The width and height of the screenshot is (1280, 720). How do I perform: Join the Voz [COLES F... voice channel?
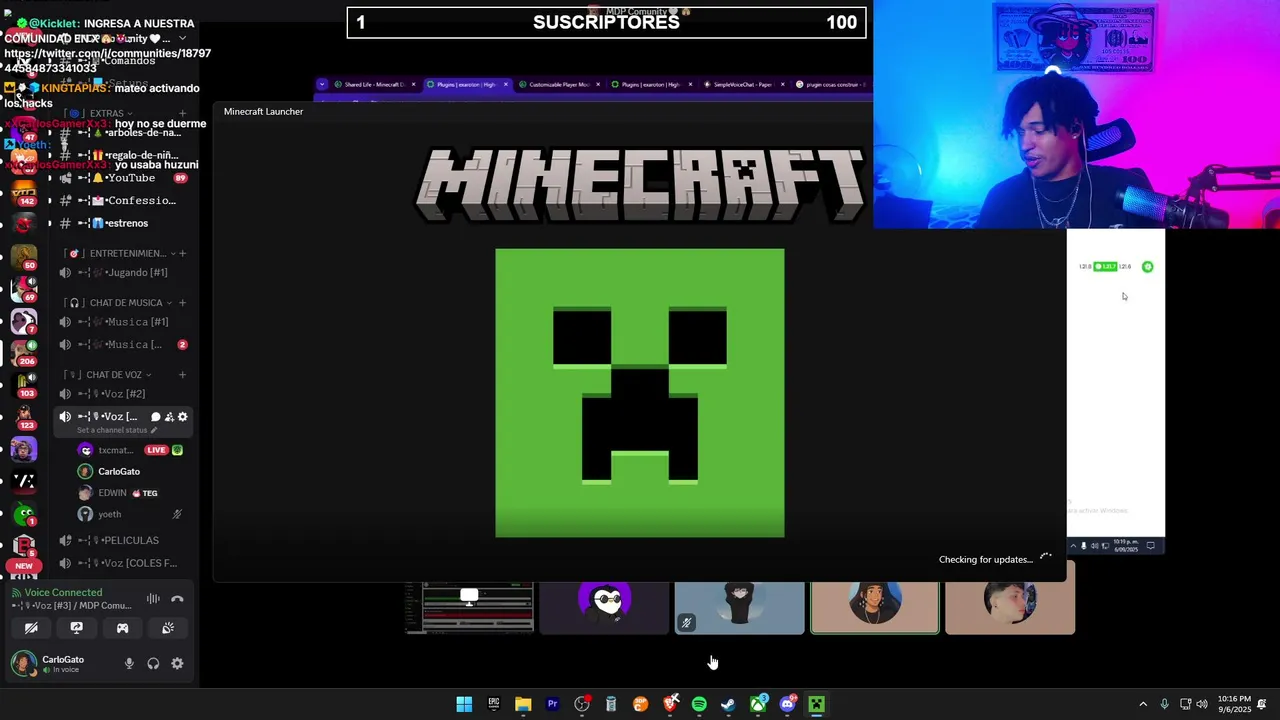click(x=123, y=563)
